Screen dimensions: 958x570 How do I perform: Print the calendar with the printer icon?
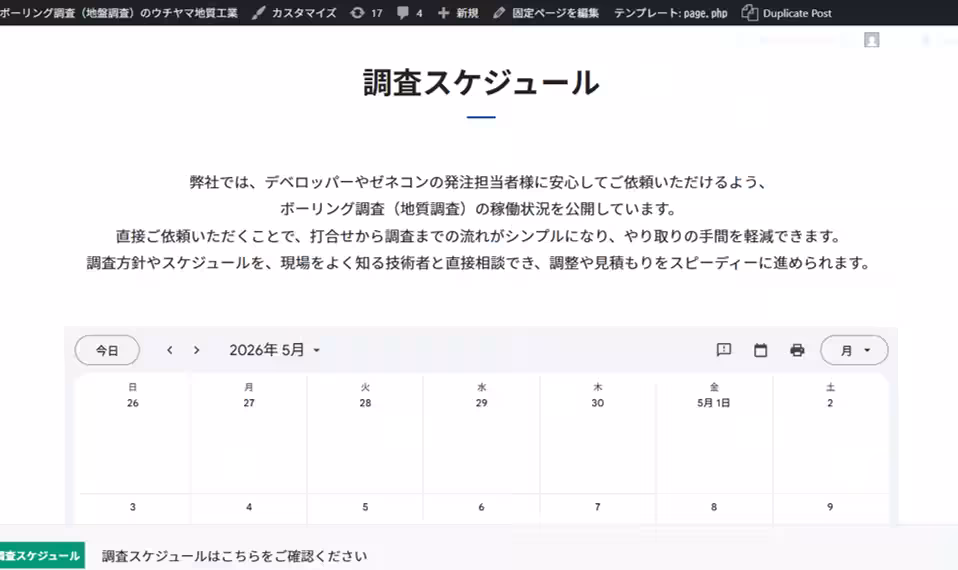click(x=797, y=350)
